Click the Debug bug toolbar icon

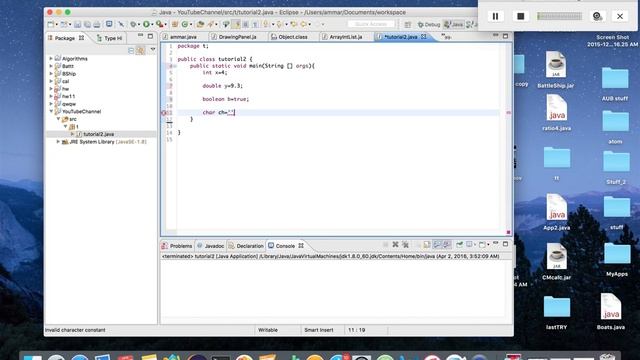pyautogui.click(x=133, y=24)
